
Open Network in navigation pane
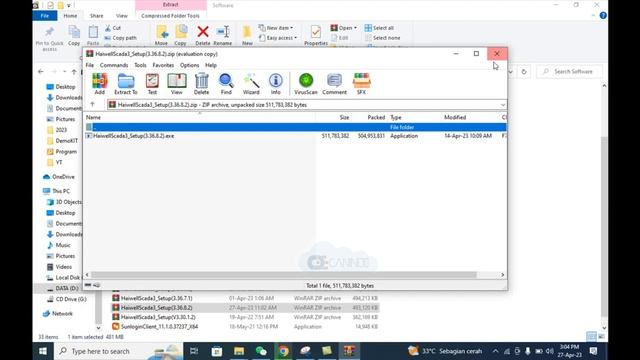58,313
